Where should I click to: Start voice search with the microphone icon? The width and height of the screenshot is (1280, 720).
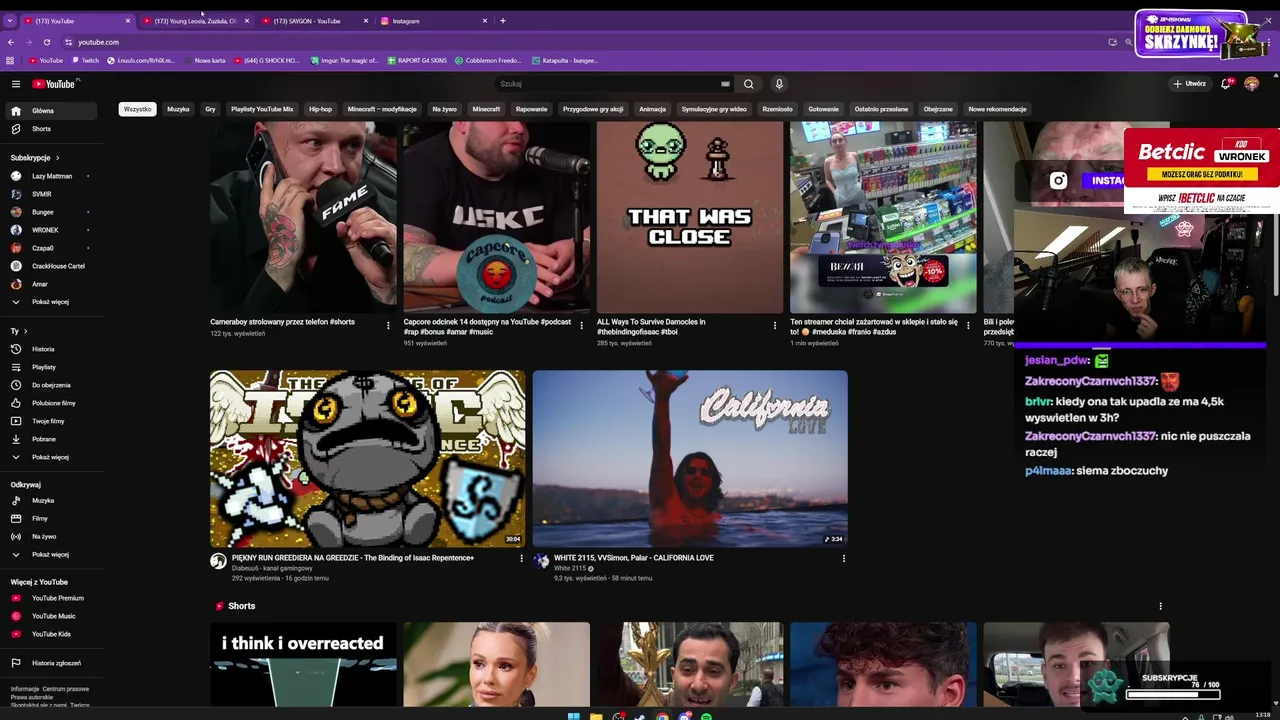[x=779, y=84]
